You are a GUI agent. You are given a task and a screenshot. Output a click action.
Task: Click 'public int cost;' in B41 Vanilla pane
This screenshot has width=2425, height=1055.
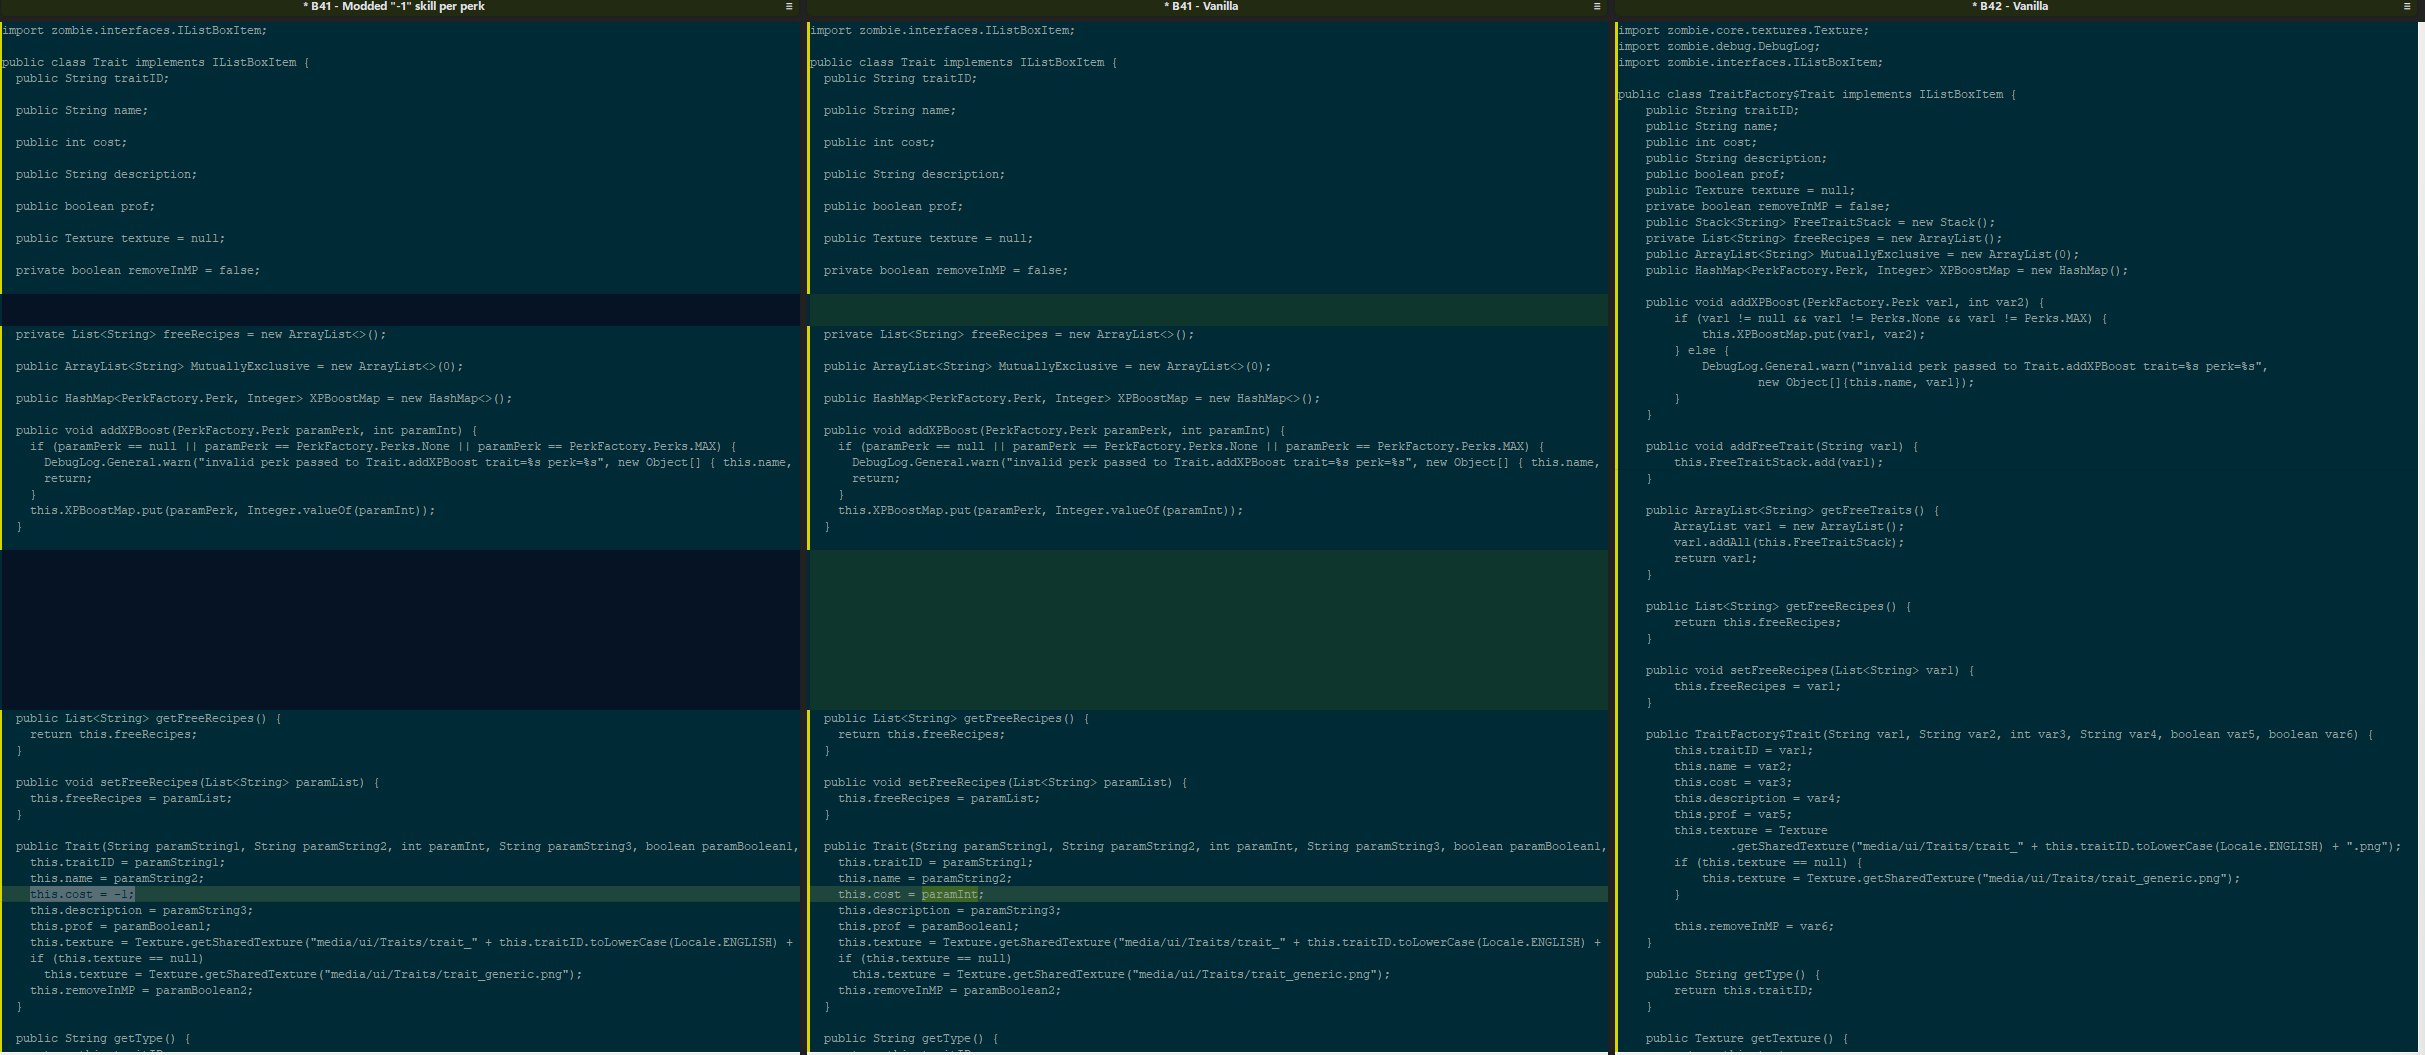click(879, 142)
